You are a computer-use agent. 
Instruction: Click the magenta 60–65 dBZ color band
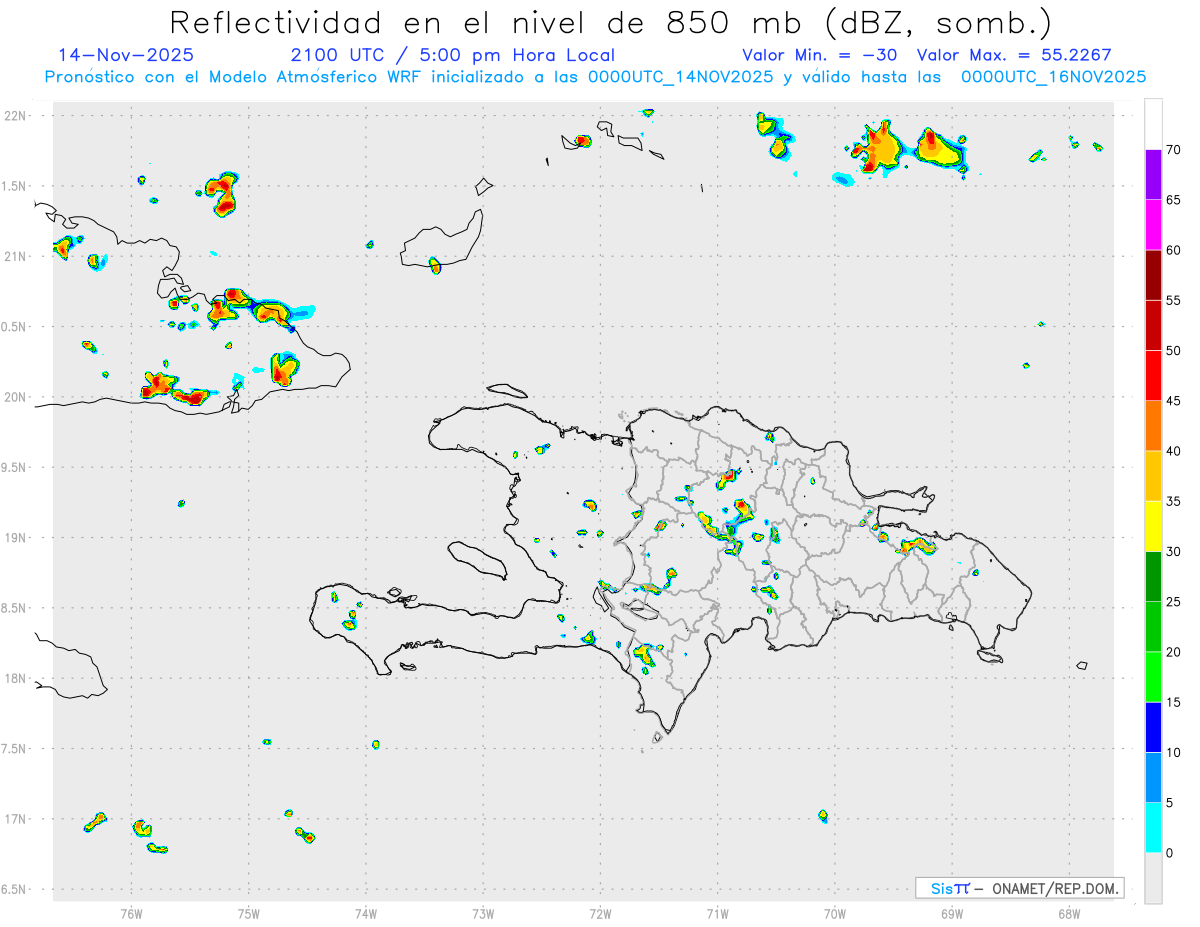(x=1153, y=225)
